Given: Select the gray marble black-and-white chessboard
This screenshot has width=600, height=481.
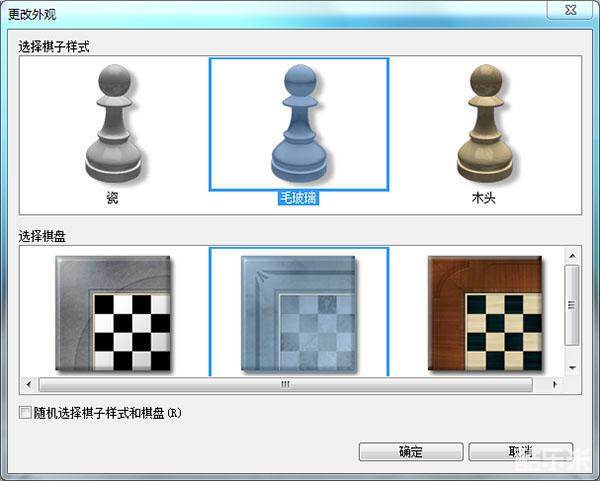Looking at the screenshot, I should click(113, 313).
